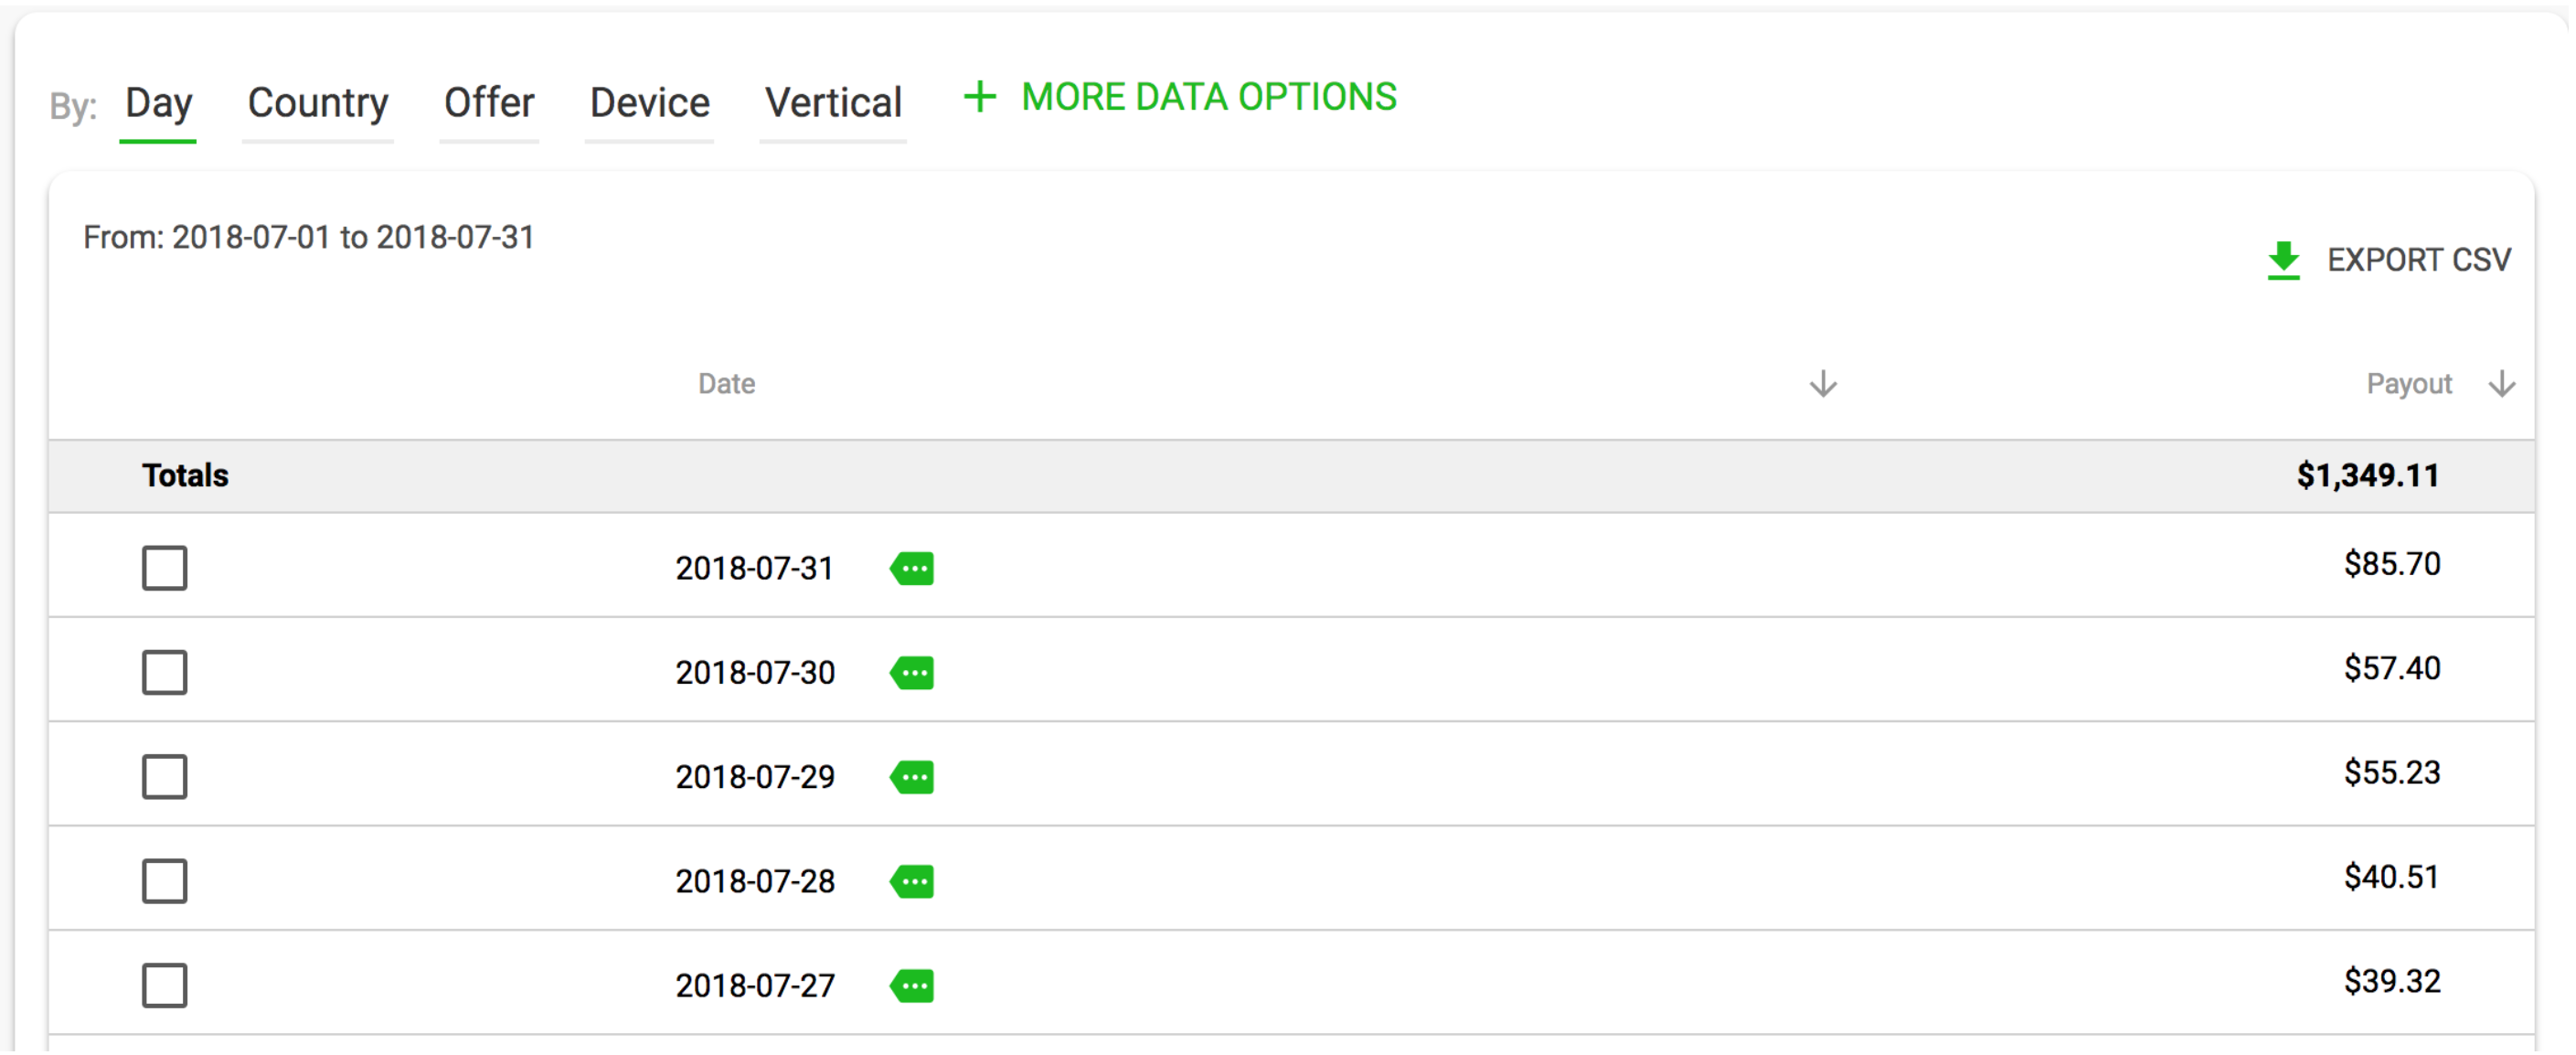Image resolution: width=2576 pixels, height=1055 pixels.
Task: Click the green tag icon for 2018-07-27
Action: pos(912,985)
